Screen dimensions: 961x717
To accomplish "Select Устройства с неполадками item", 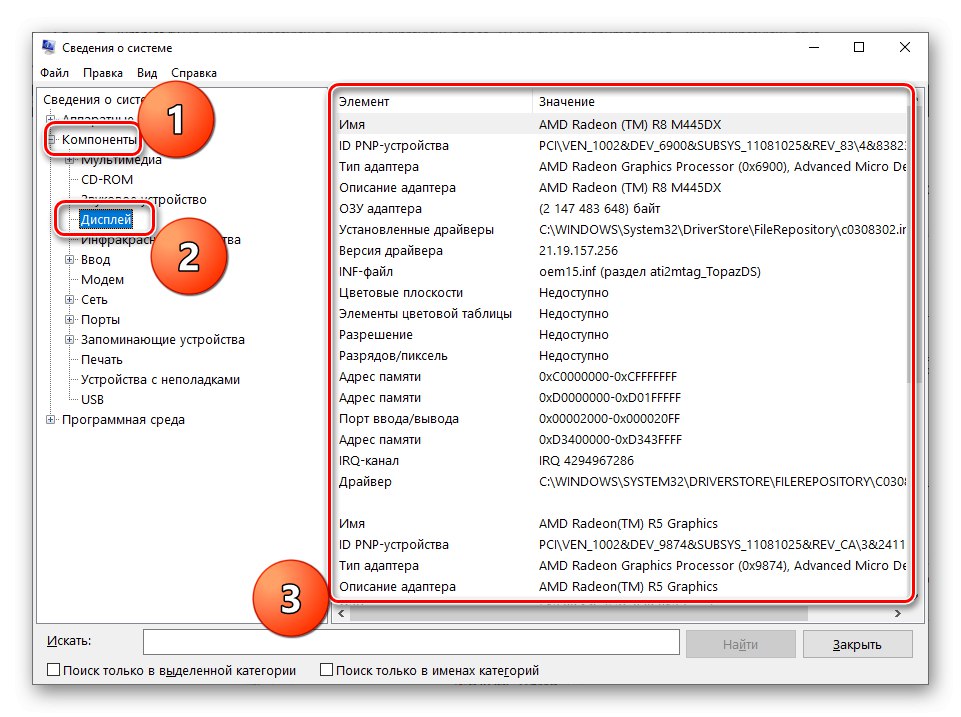I will (161, 380).
